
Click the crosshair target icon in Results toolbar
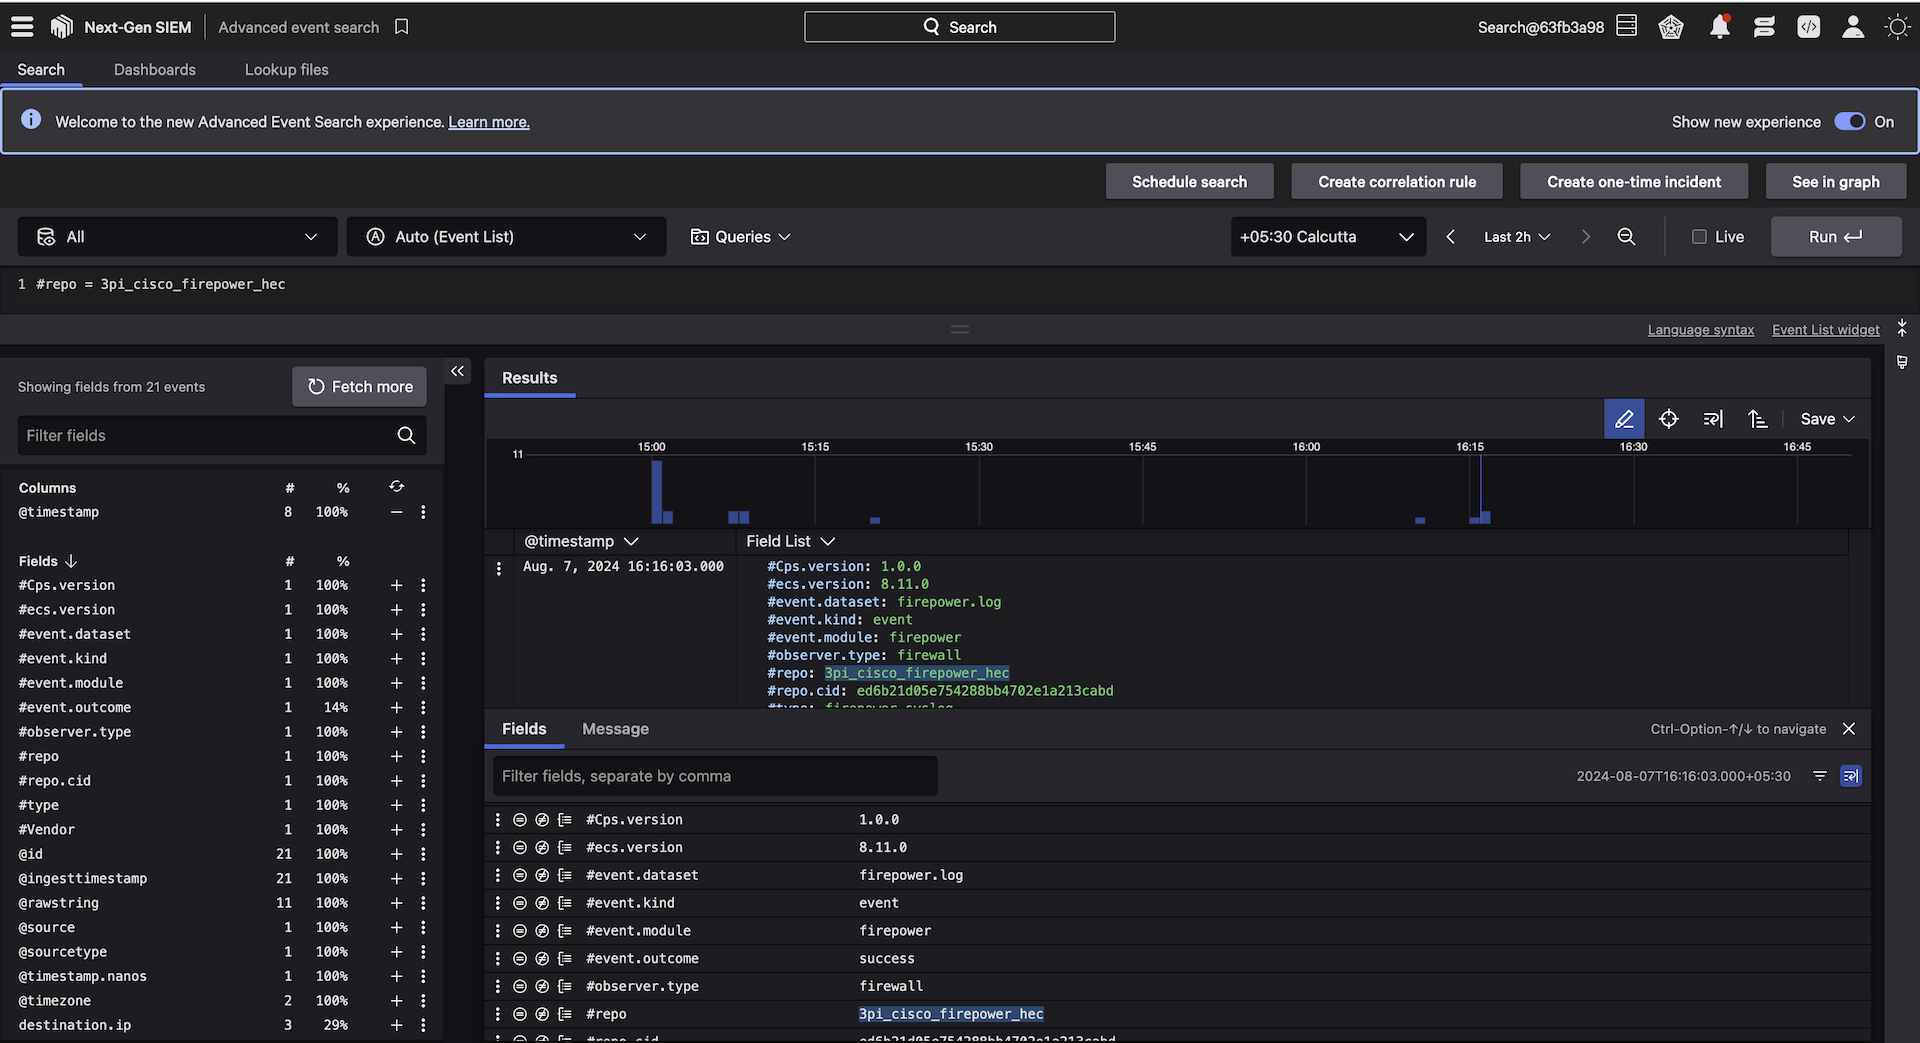pos(1668,419)
